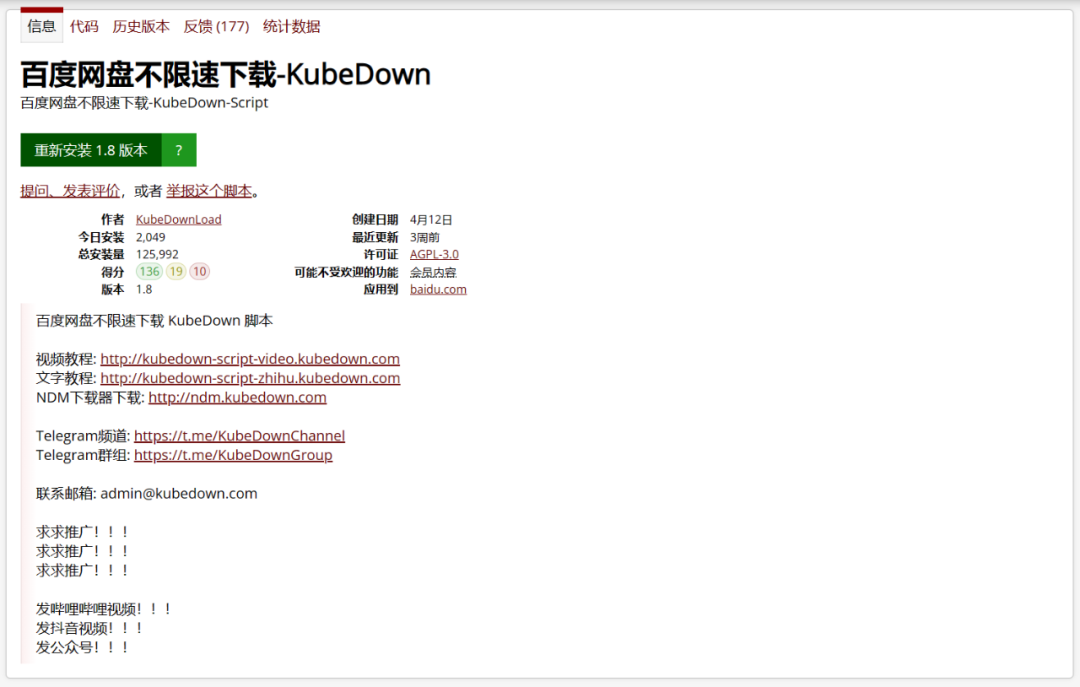Screen dimensions: 1080x687
Task: Click the last updated value 3周前
Action: [424, 237]
